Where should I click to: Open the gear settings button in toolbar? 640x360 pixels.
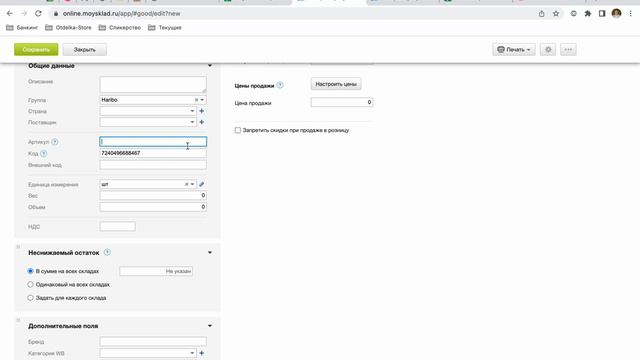click(548, 49)
